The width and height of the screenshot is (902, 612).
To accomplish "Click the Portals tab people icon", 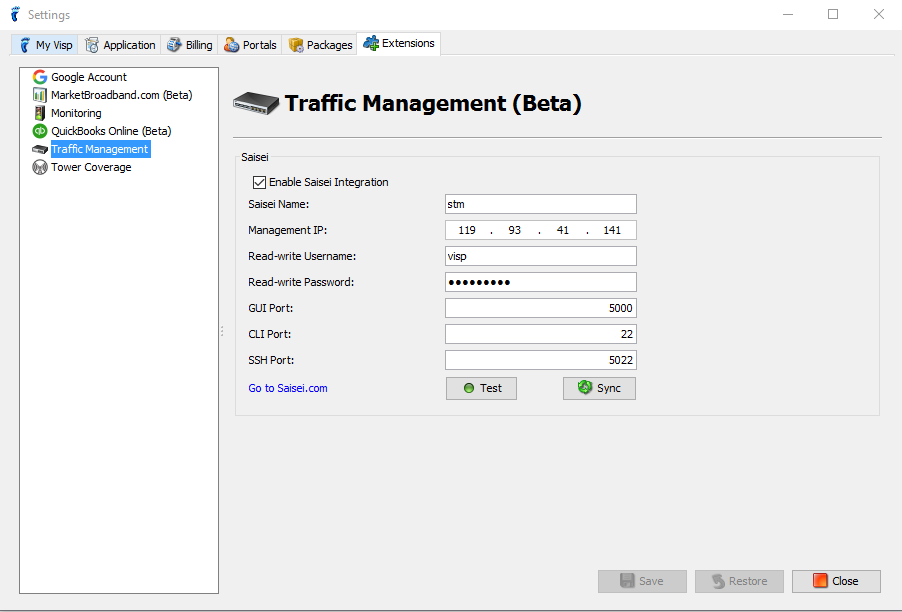I will click(x=231, y=44).
